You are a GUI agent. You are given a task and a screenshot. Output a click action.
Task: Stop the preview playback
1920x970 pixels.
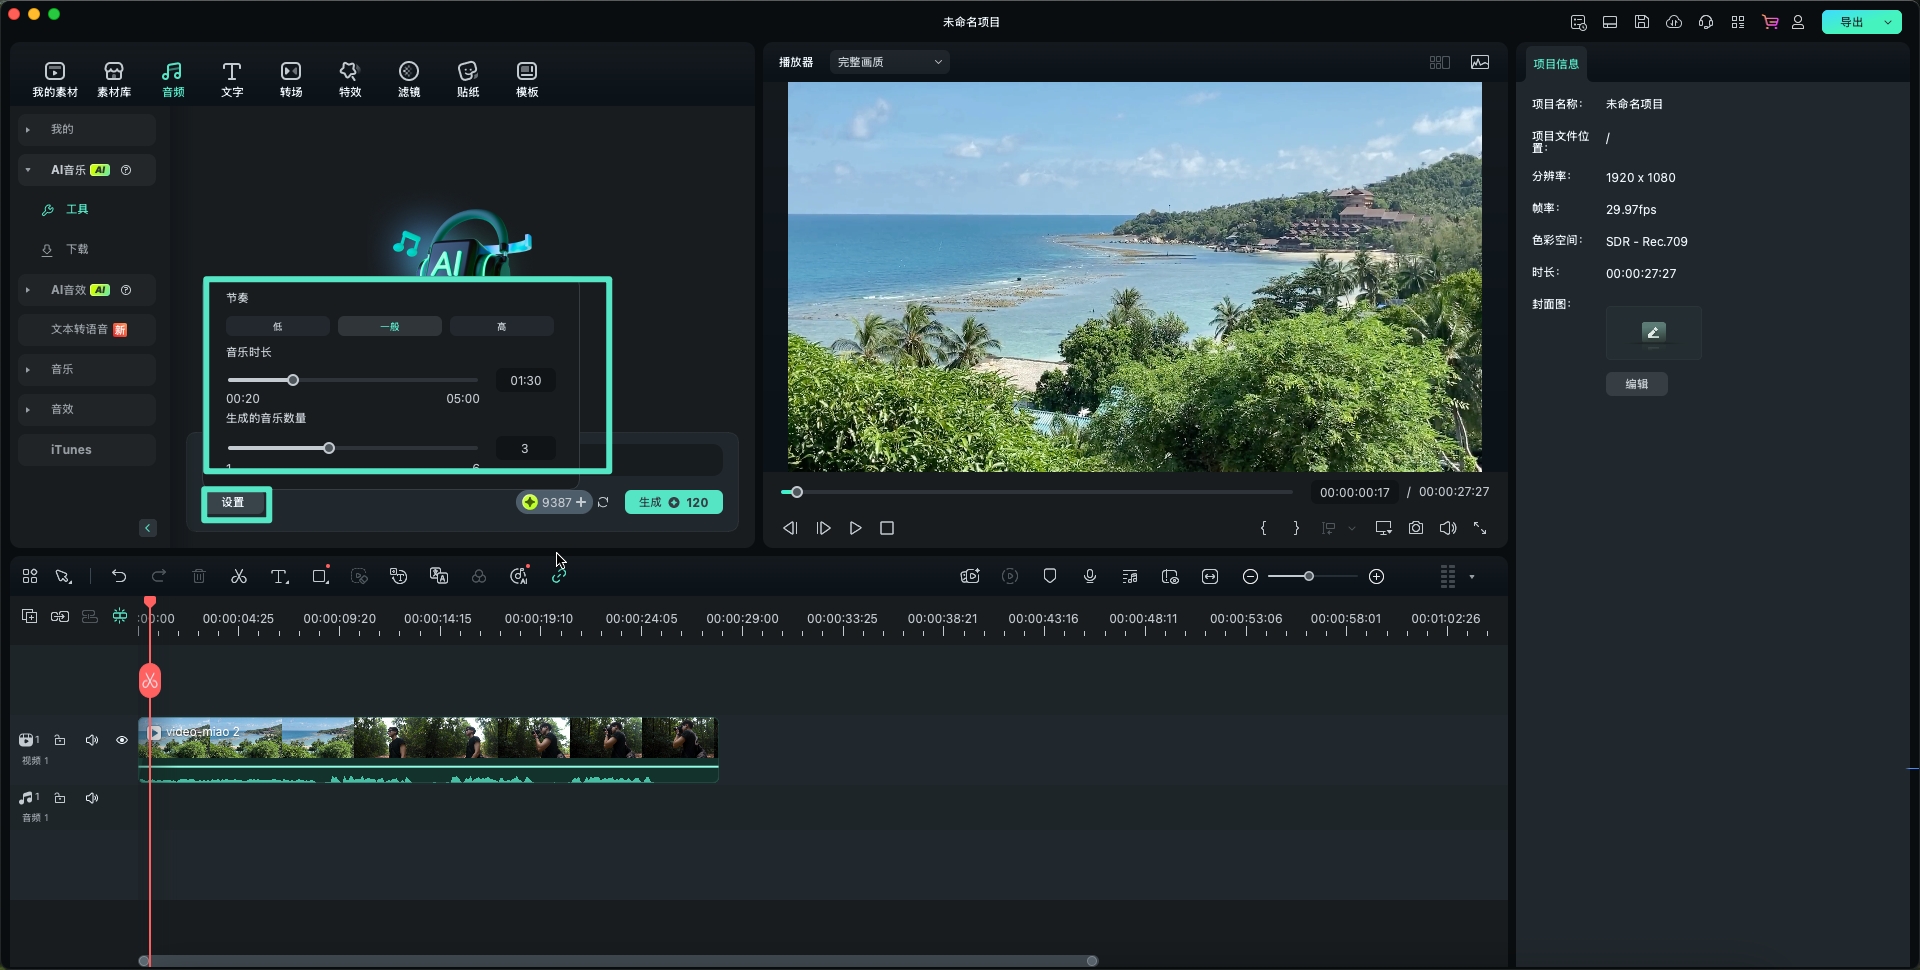(x=887, y=528)
